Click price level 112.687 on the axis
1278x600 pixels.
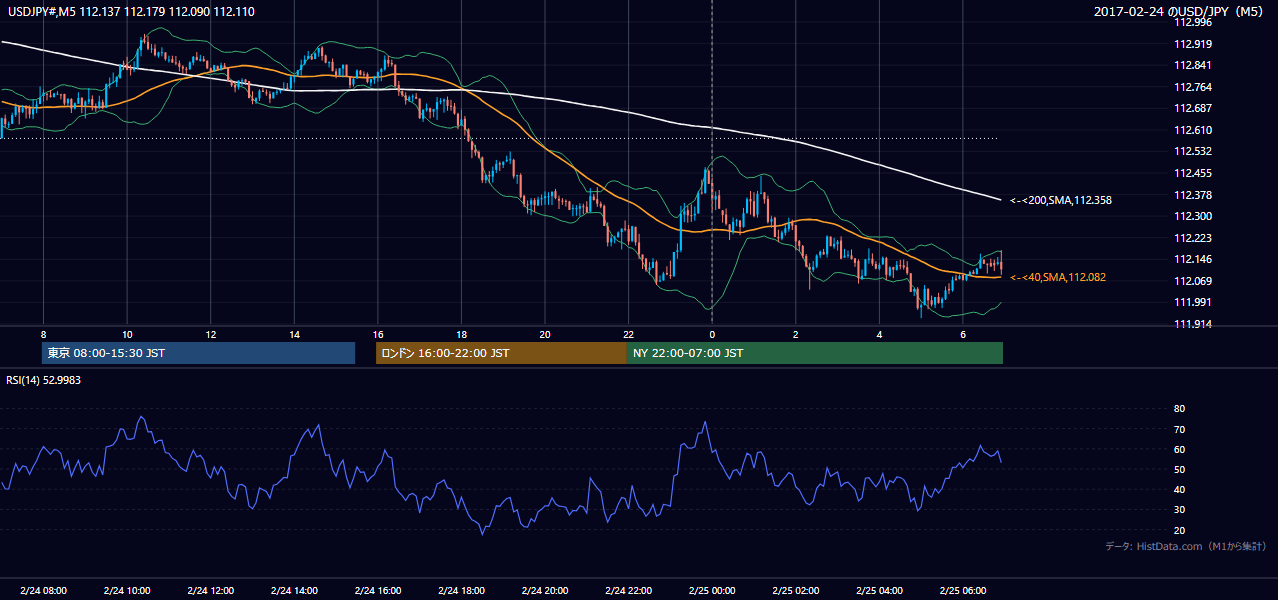pyautogui.click(x=1192, y=108)
